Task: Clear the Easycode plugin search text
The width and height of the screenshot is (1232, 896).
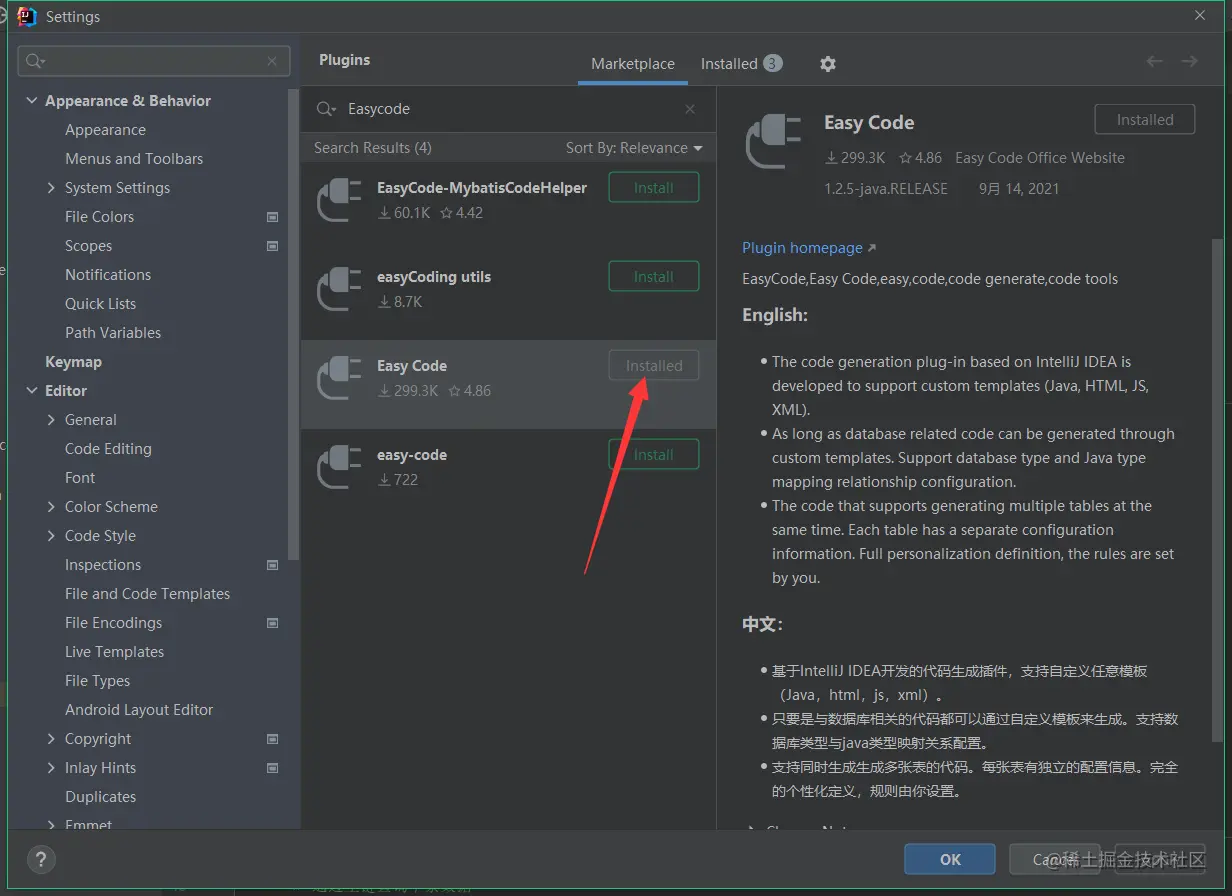Action: point(690,109)
